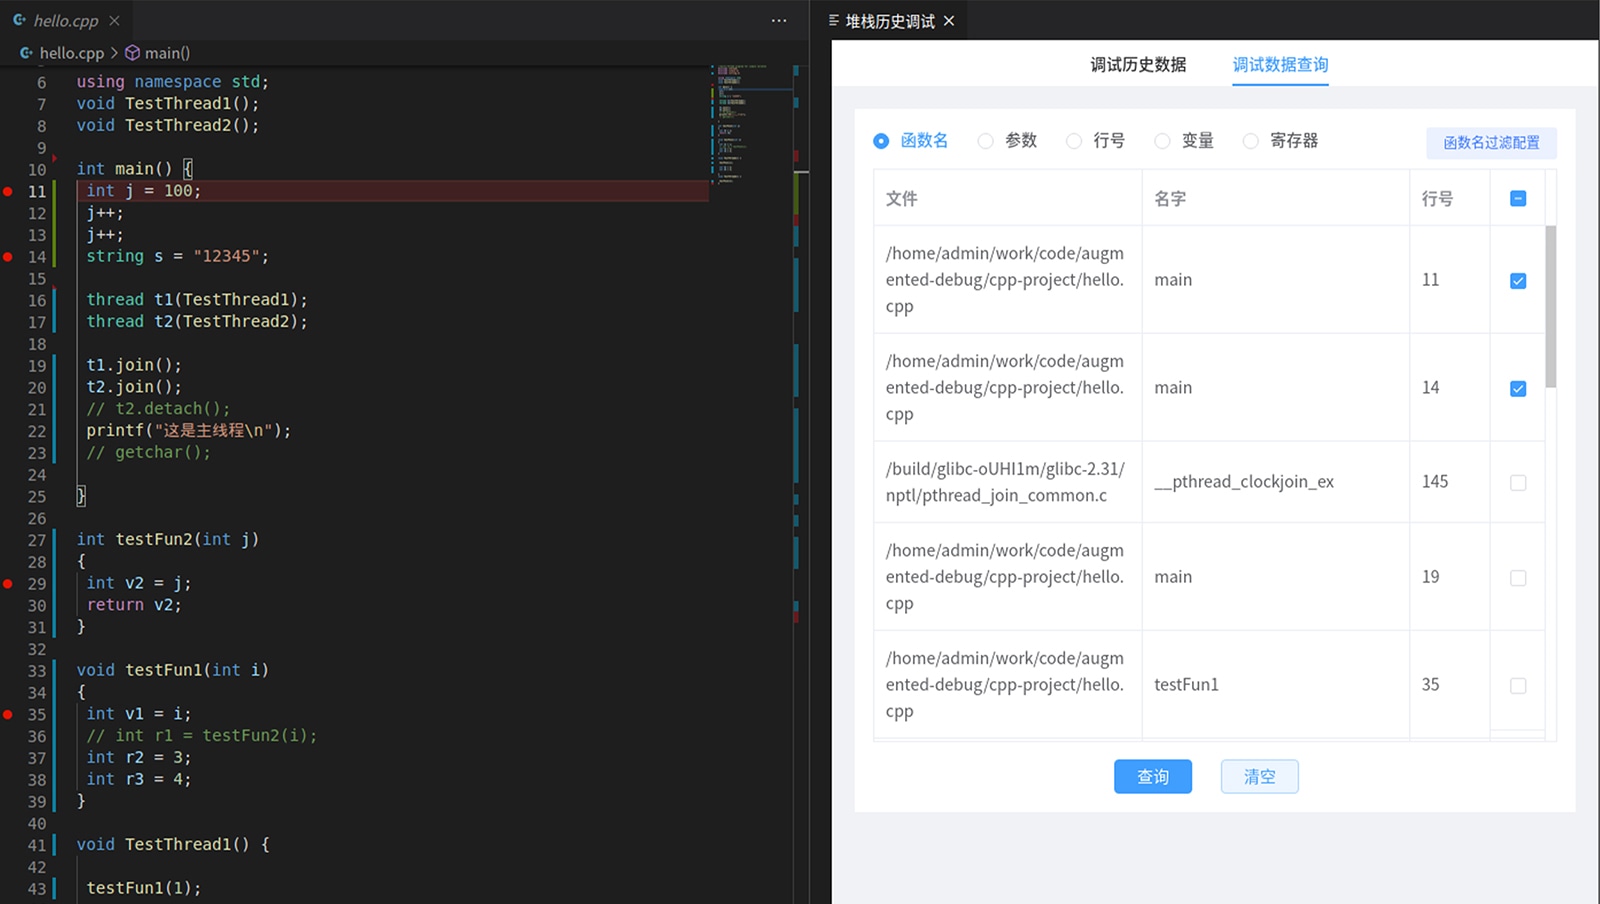
Task: Click the code line 'void testFun1(int i)'
Action: click(173, 670)
